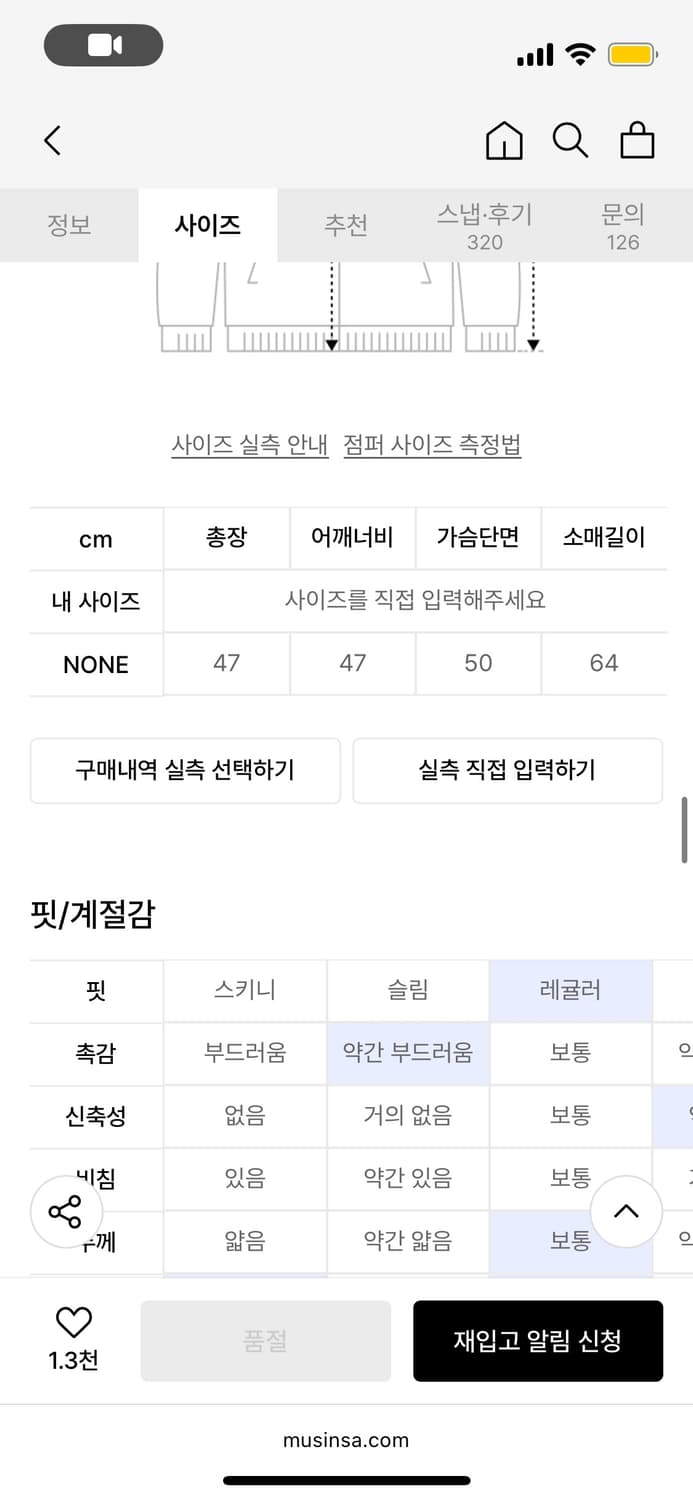
Task: Open the search function
Action: (x=570, y=141)
